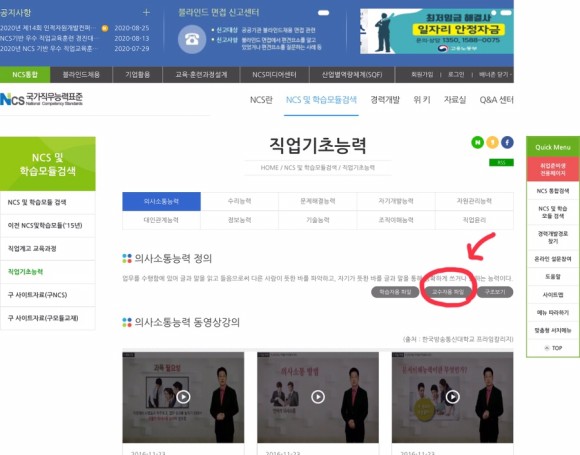Select the 정보능력 tab
Viewport: 580px width, 455px height.
click(x=240, y=220)
